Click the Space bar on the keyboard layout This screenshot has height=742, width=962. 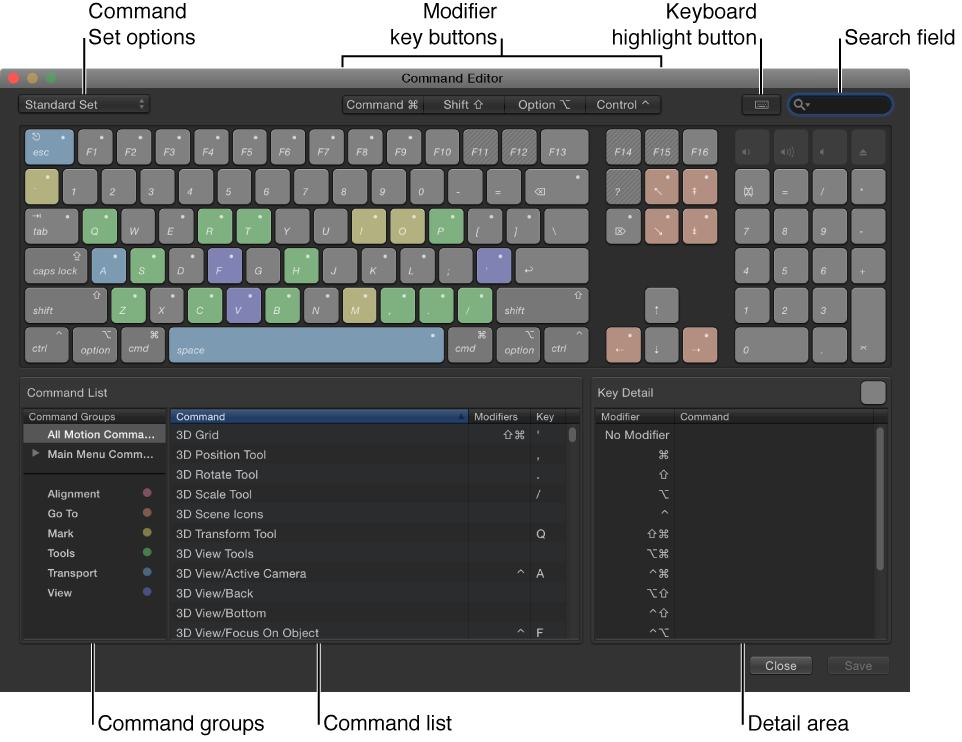(x=305, y=344)
